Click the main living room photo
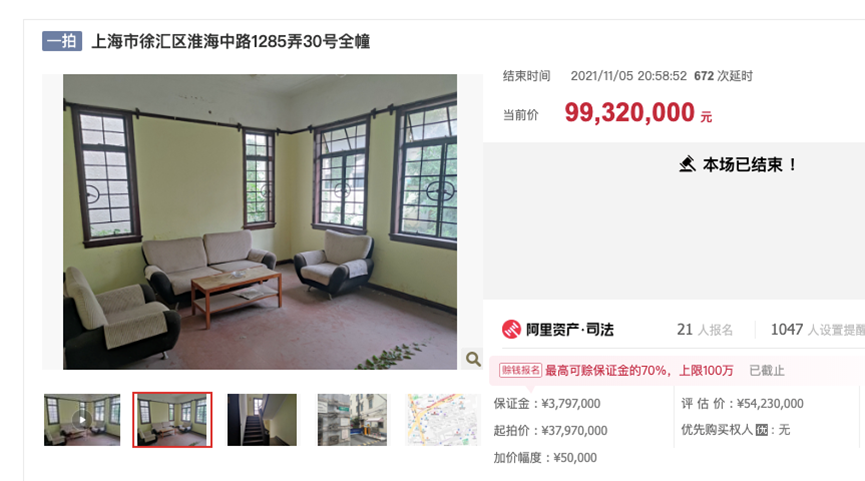Screen dimensions: 865x481 260,222
